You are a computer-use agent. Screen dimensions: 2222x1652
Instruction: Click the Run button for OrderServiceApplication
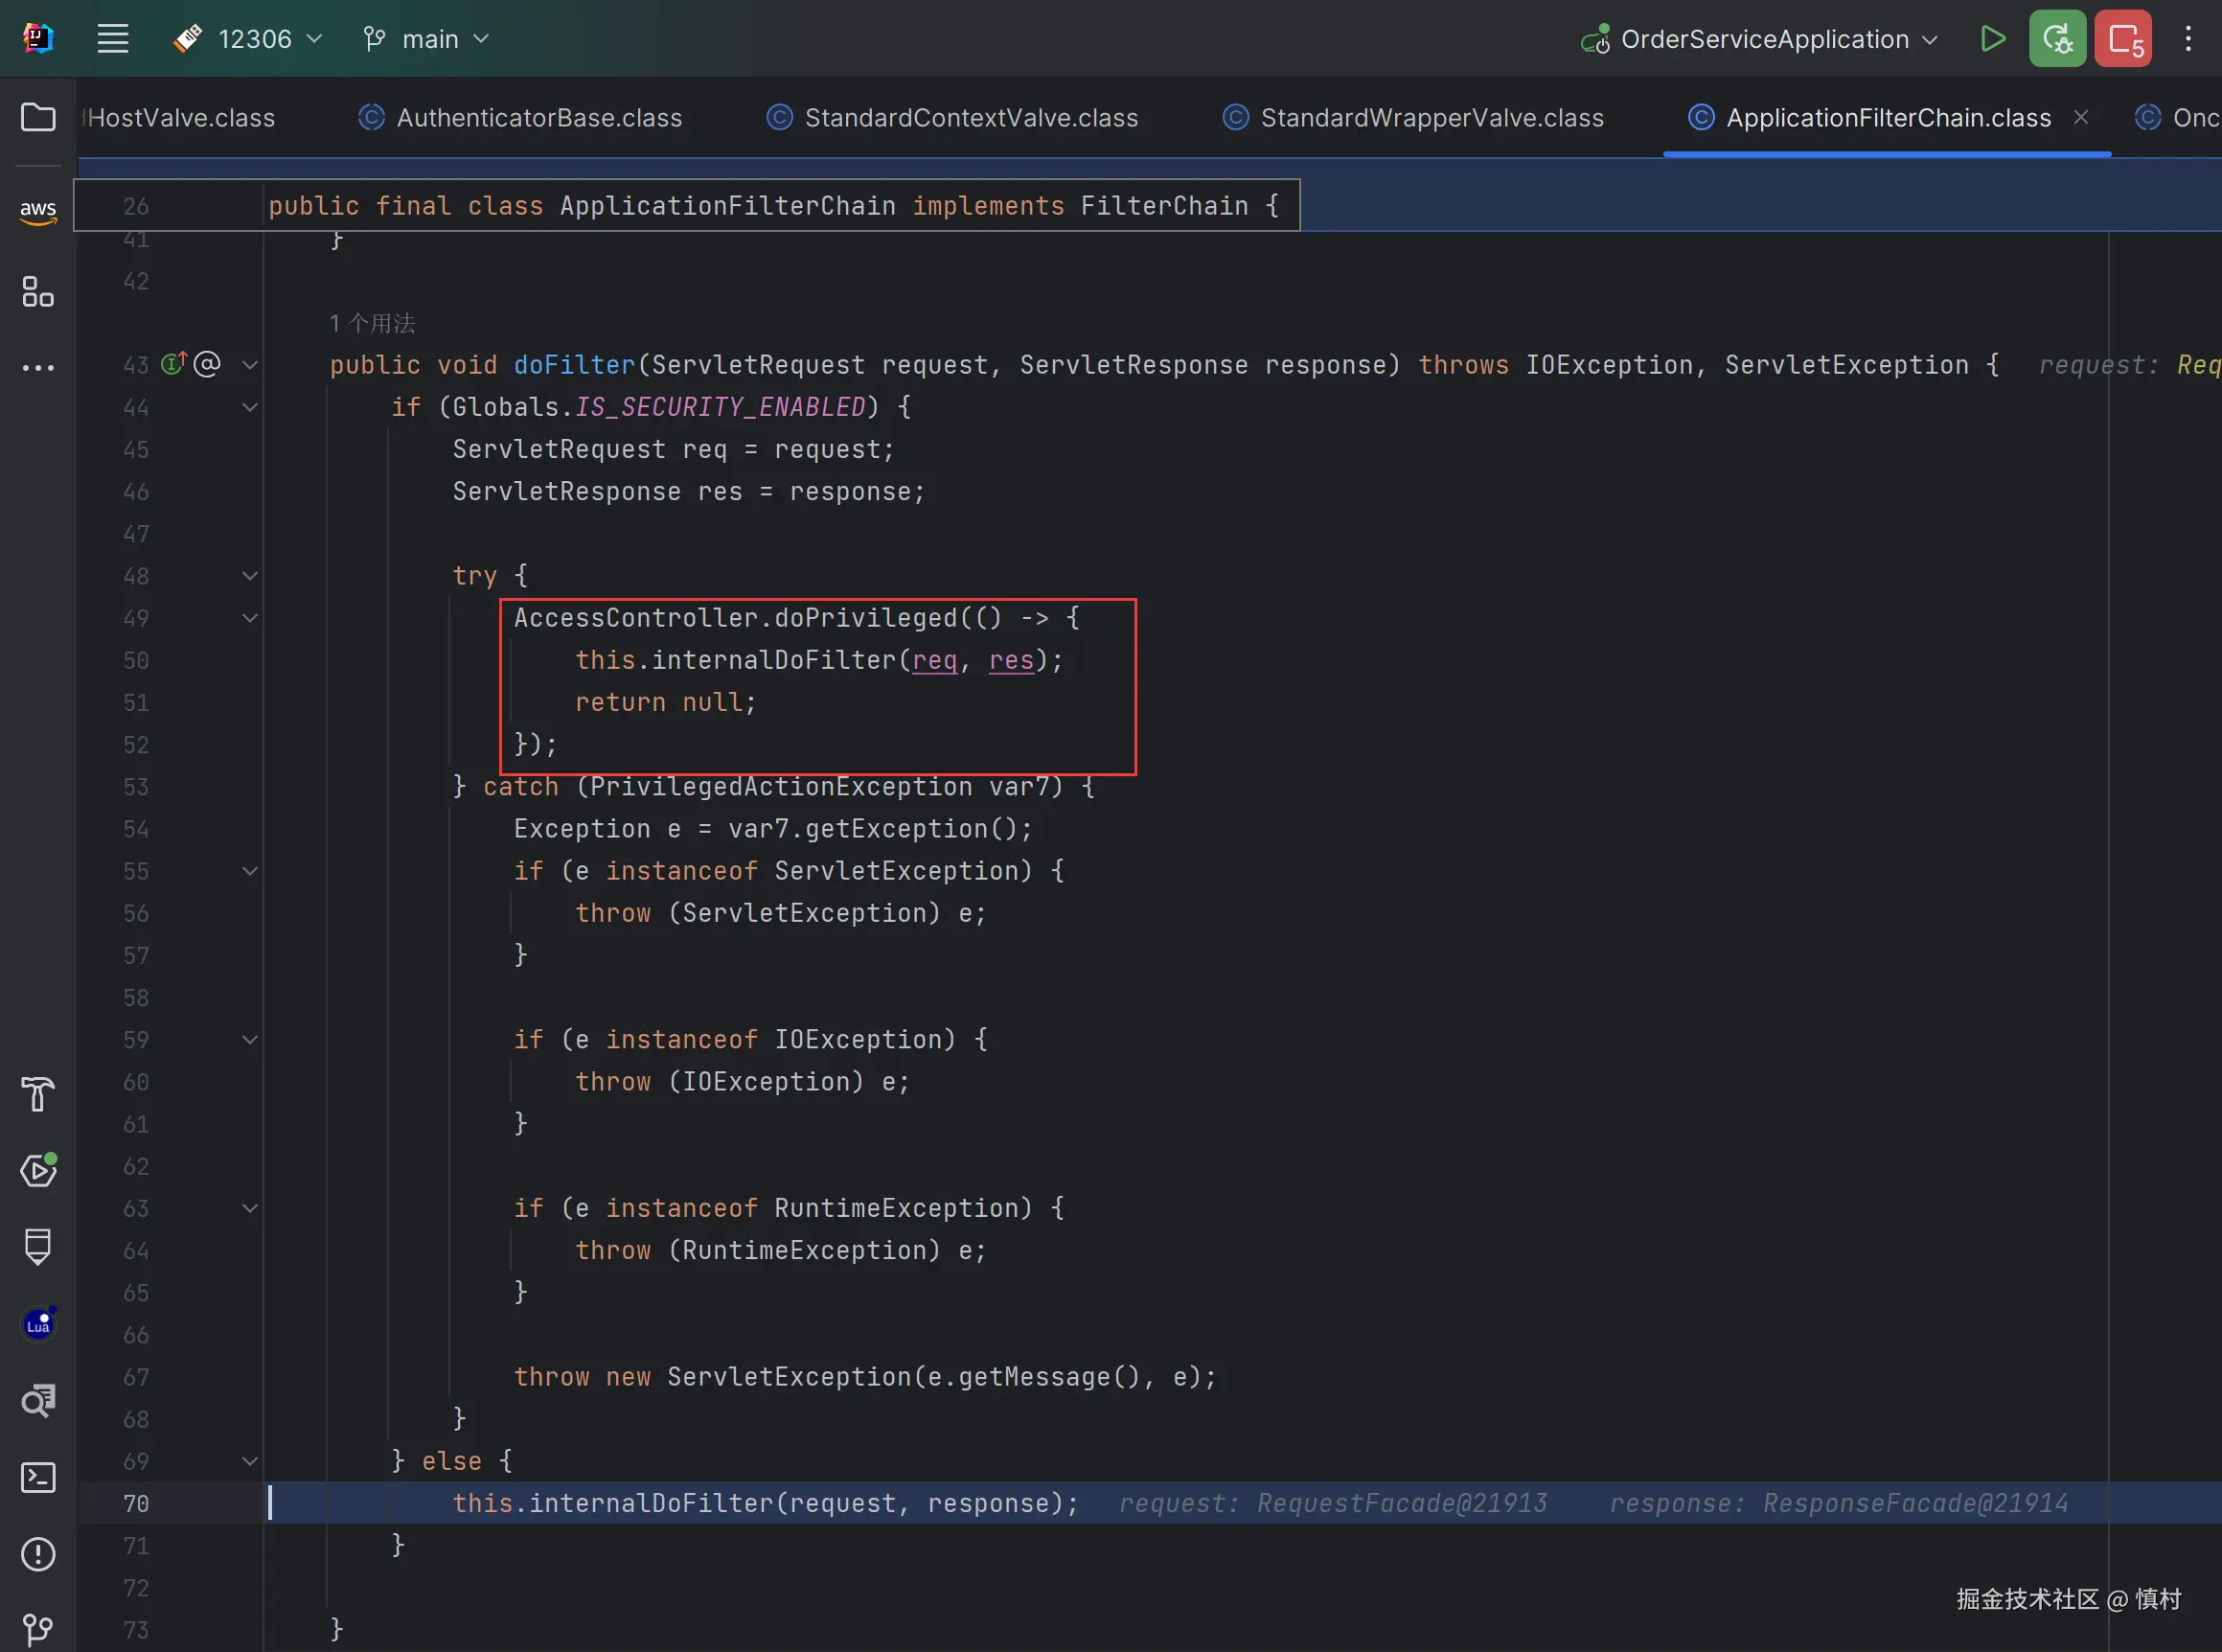point(1992,39)
